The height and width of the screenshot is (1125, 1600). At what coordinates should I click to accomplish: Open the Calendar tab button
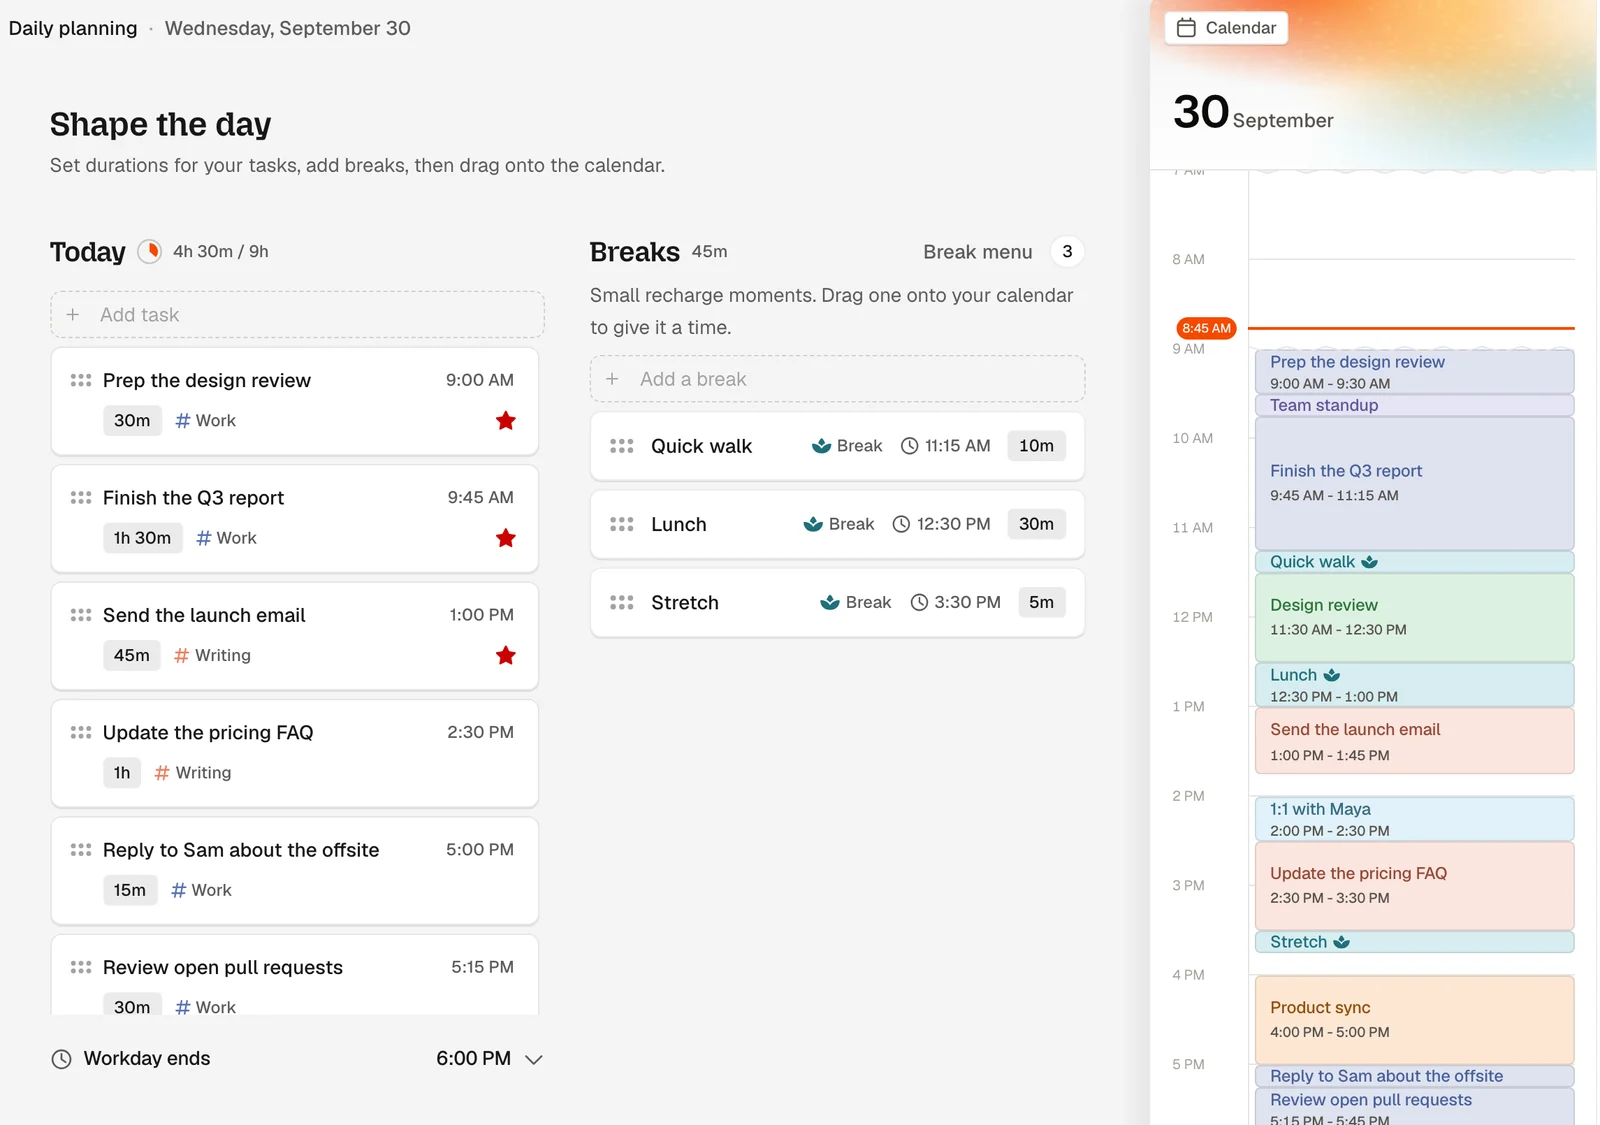[x=1226, y=28]
